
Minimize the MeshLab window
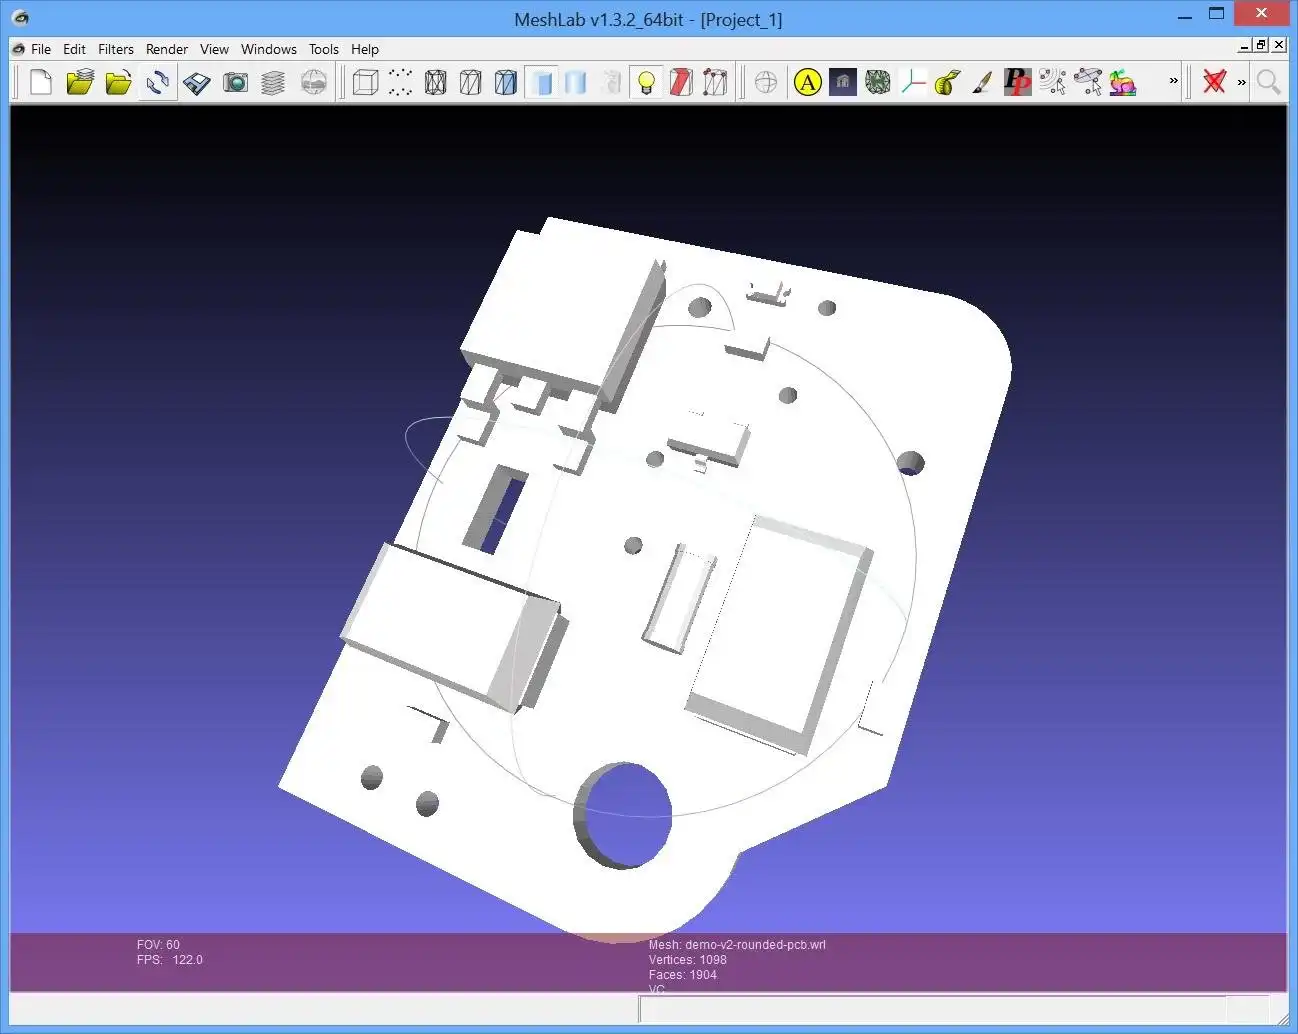pos(1185,16)
